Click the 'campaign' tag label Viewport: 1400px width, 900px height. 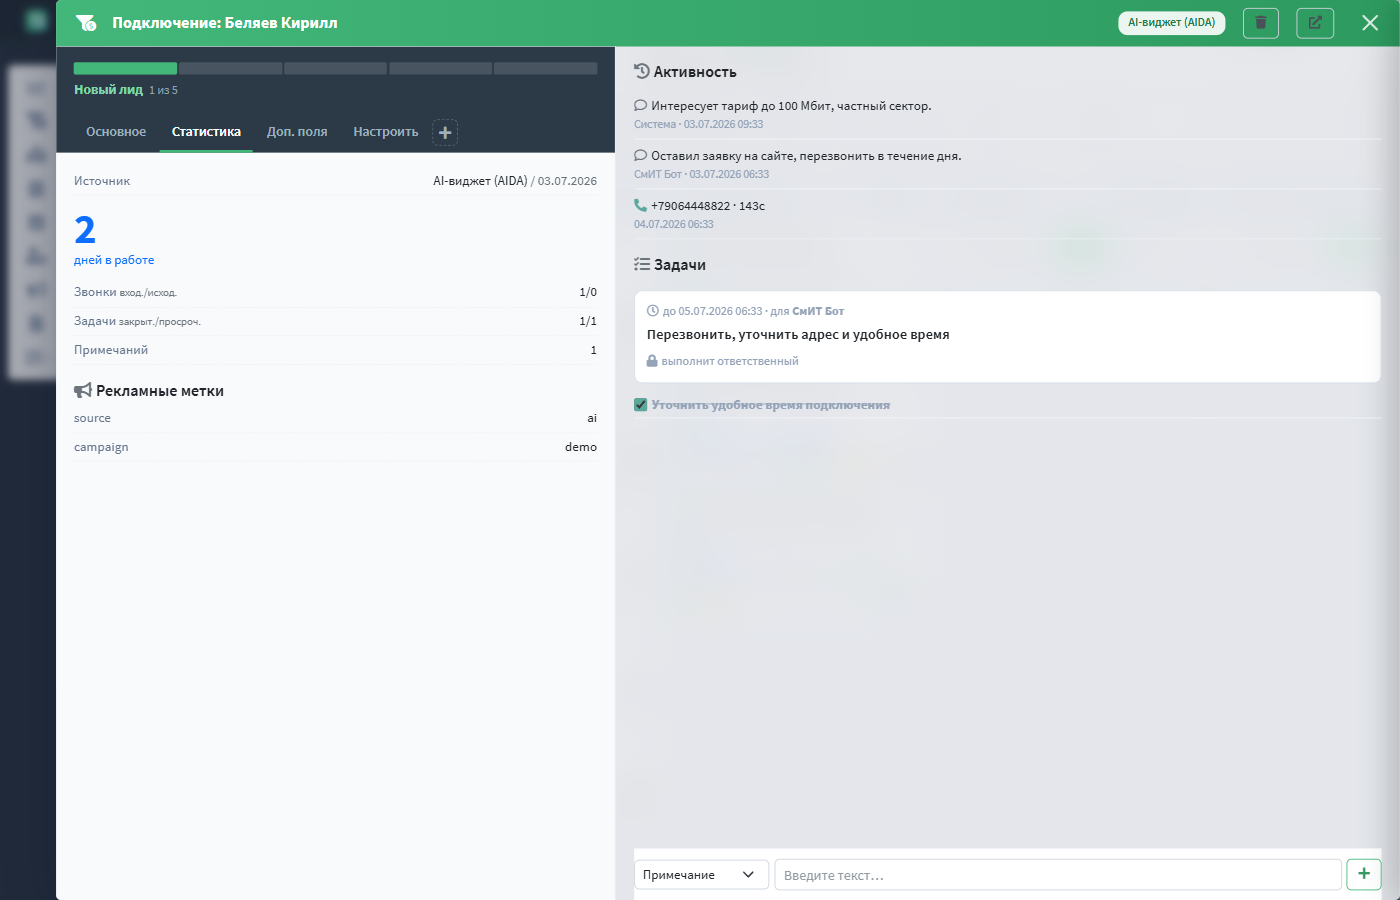coord(101,447)
